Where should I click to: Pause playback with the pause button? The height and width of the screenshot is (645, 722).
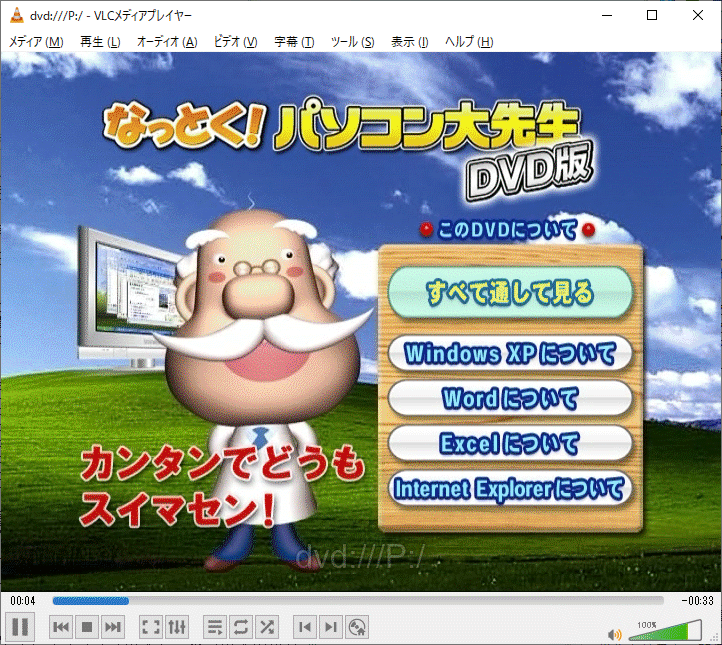point(20,627)
